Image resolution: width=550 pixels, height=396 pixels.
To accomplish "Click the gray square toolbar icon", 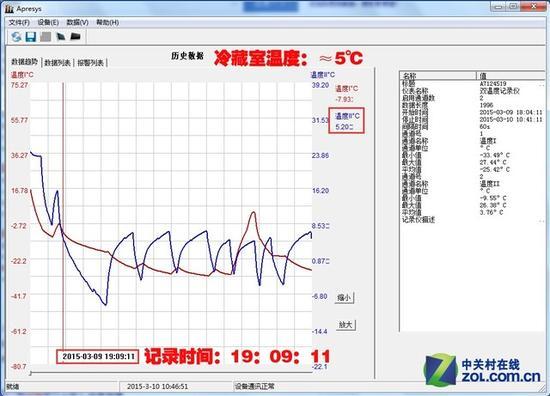I will [x=46, y=36].
